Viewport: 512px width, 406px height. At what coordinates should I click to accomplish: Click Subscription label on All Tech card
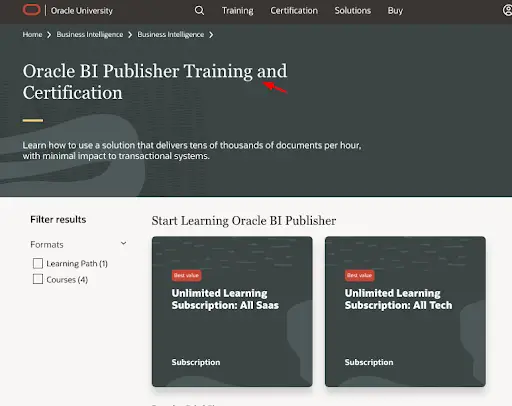click(369, 362)
